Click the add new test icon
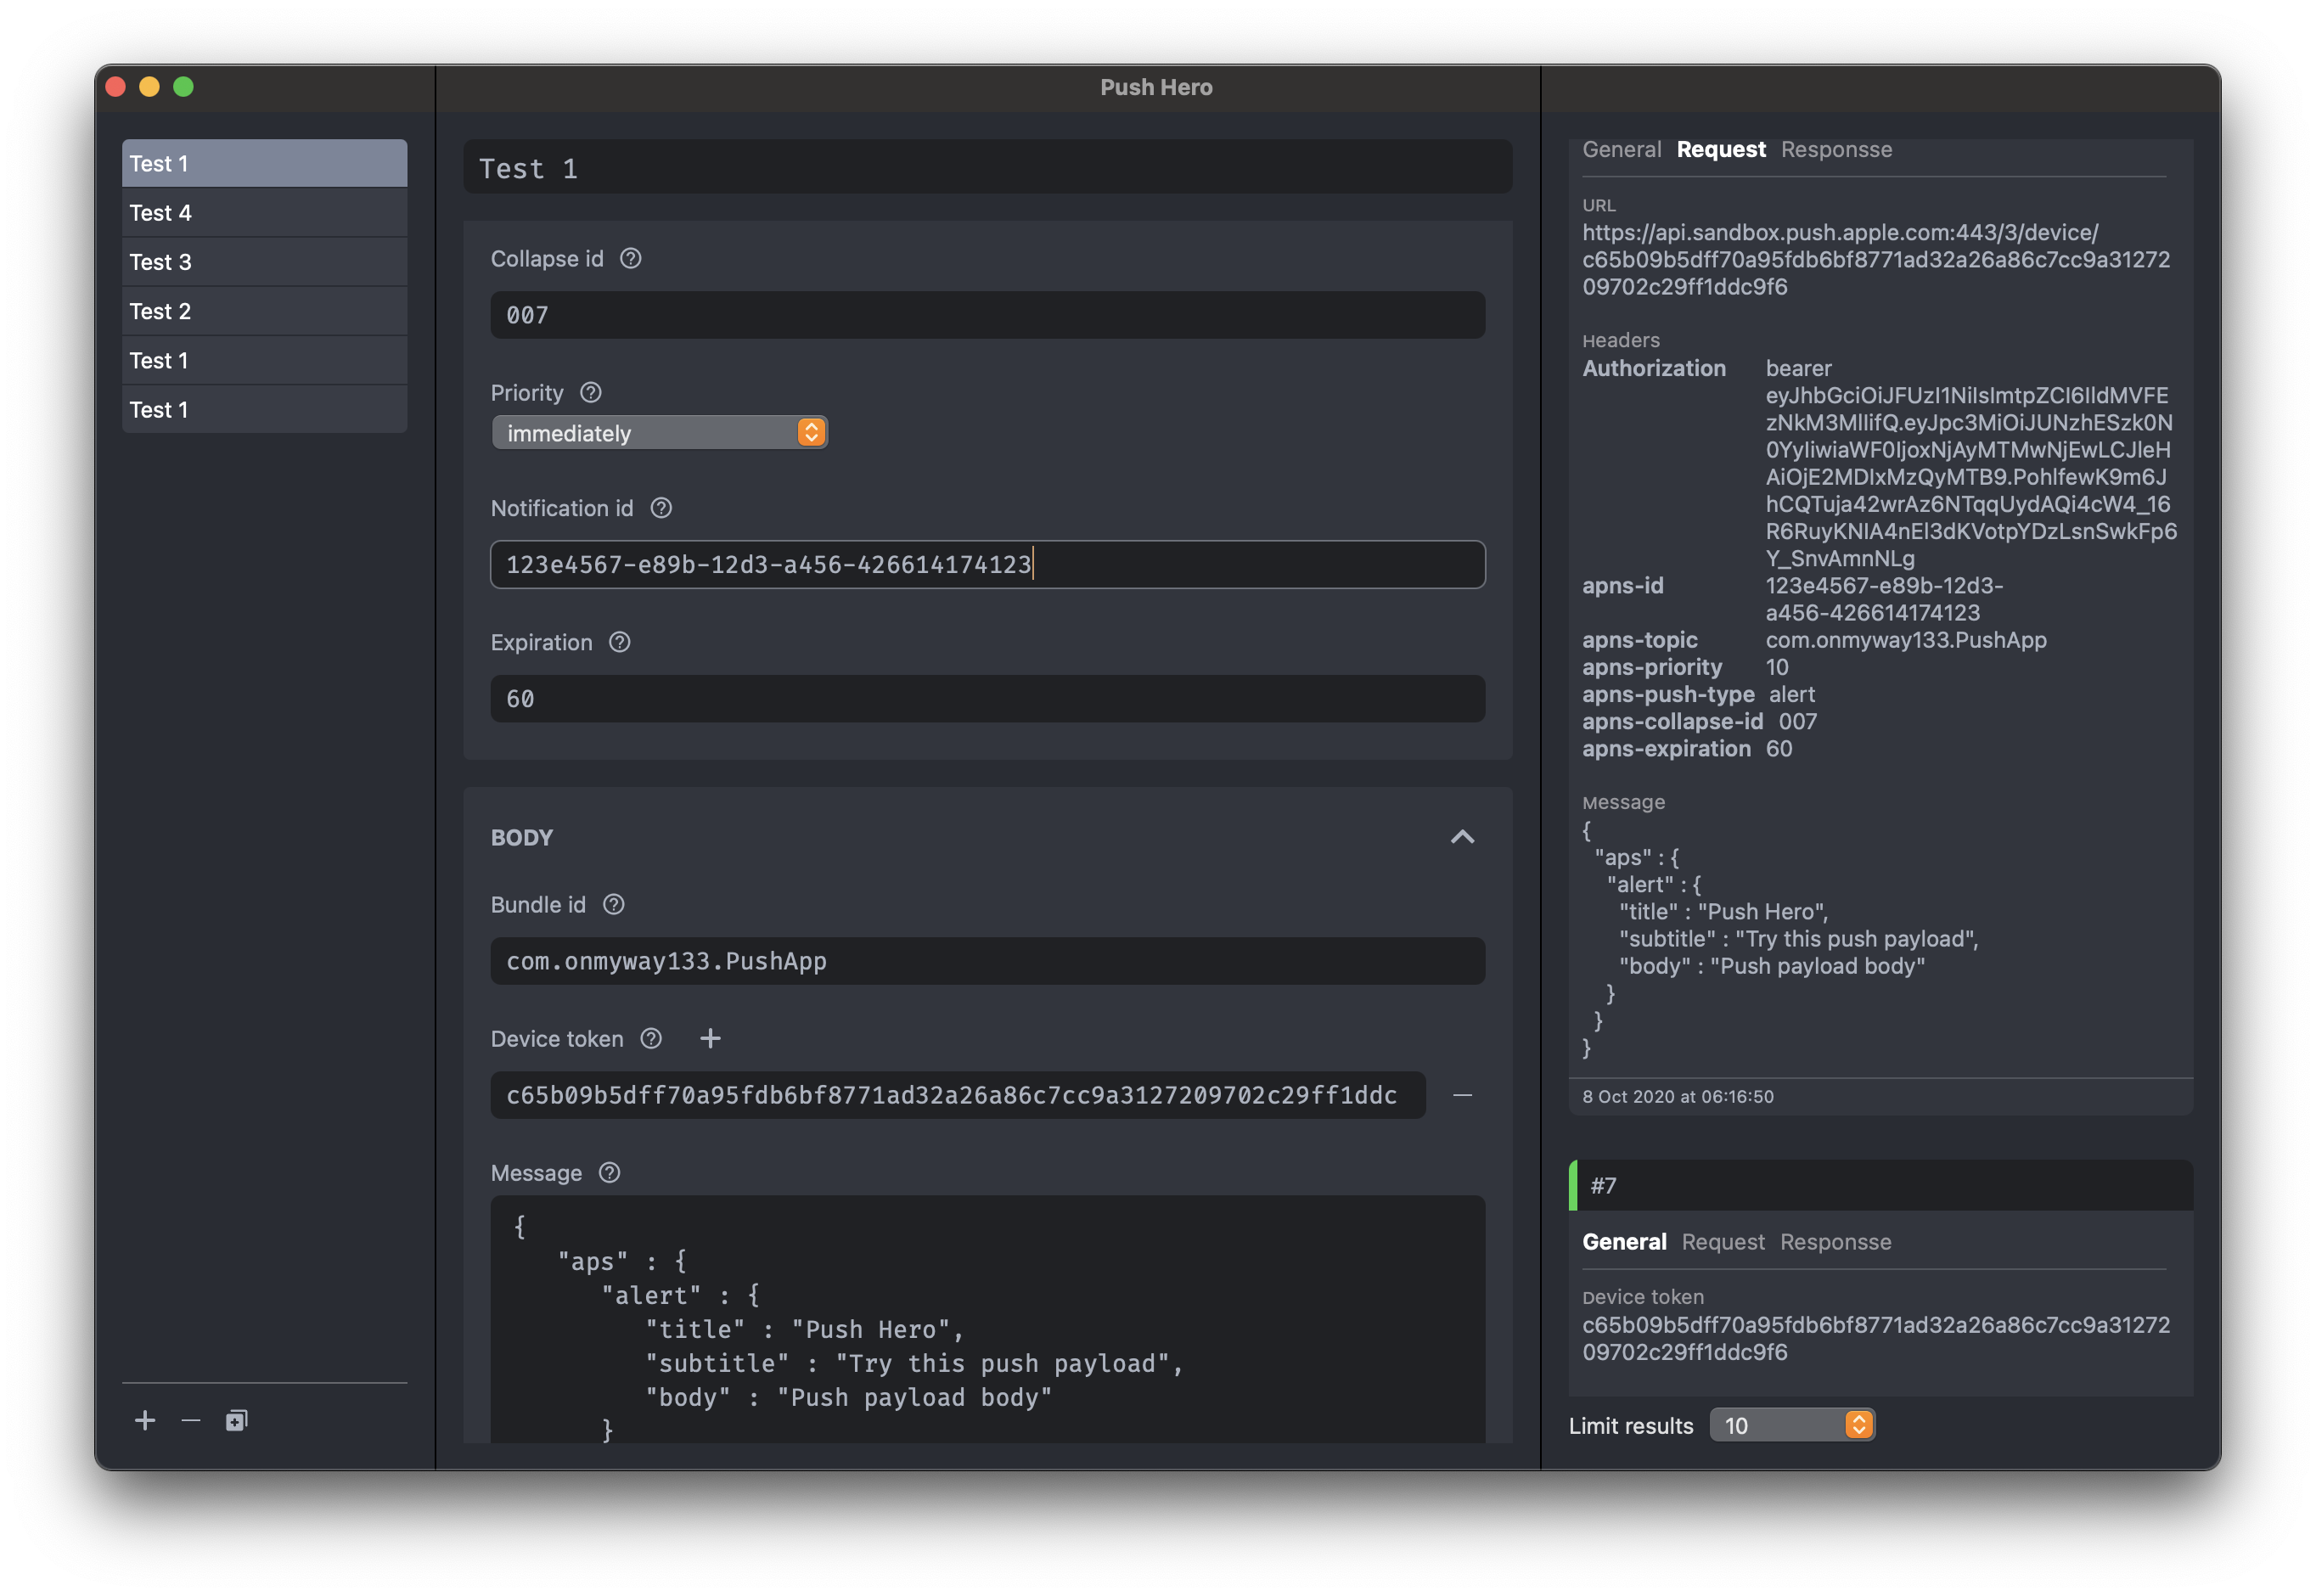The image size is (2316, 1596). 141,1420
